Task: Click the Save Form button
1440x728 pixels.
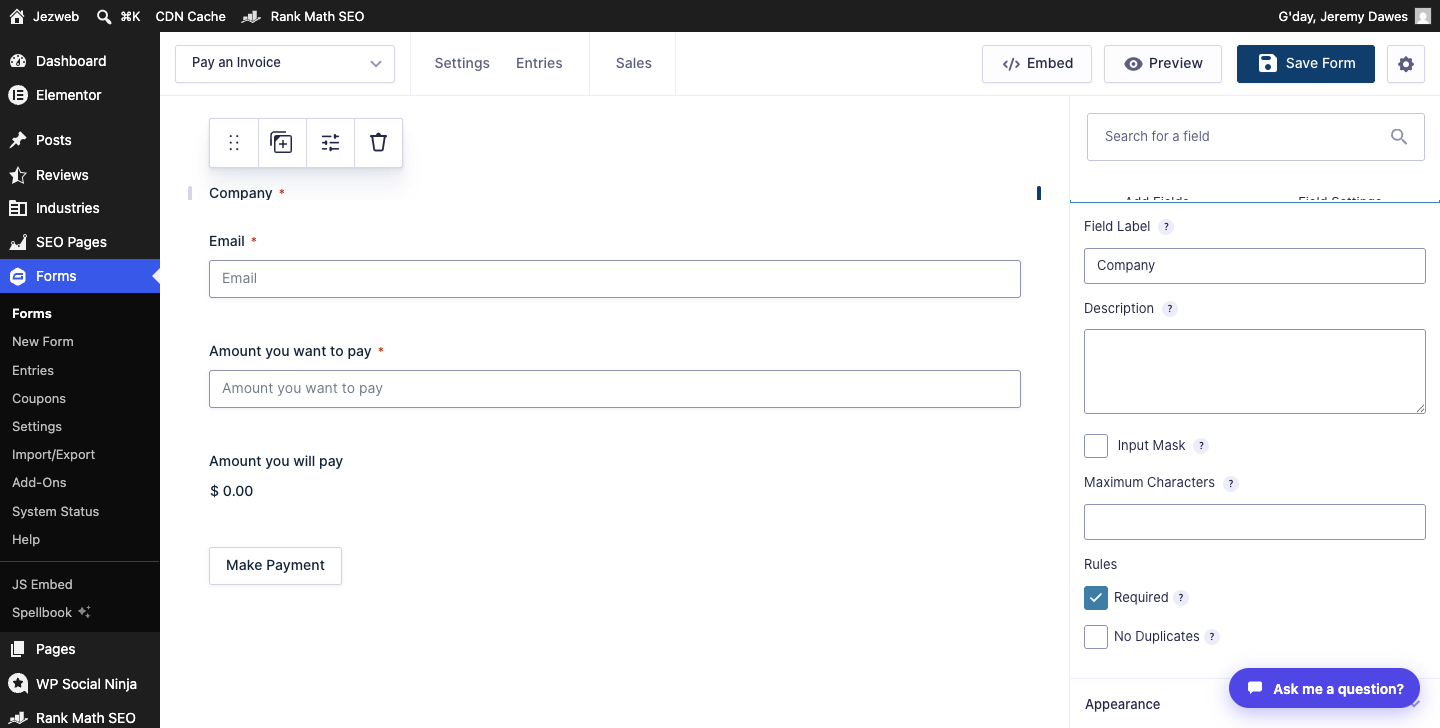Action: [x=1306, y=63]
